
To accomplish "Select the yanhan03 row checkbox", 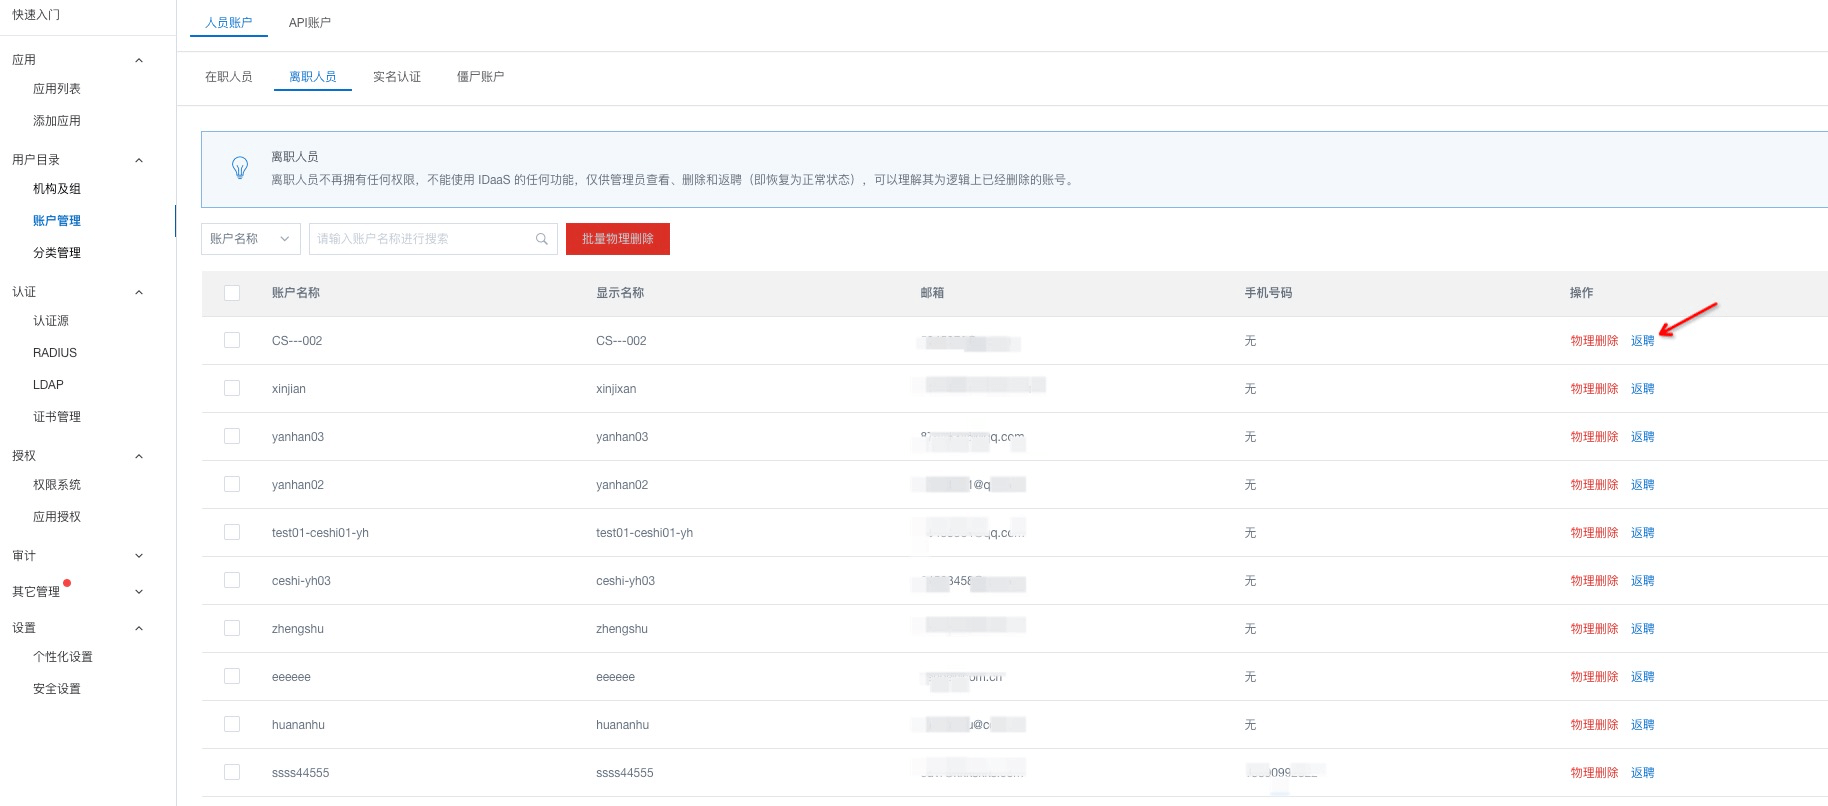I will pyautogui.click(x=232, y=437).
